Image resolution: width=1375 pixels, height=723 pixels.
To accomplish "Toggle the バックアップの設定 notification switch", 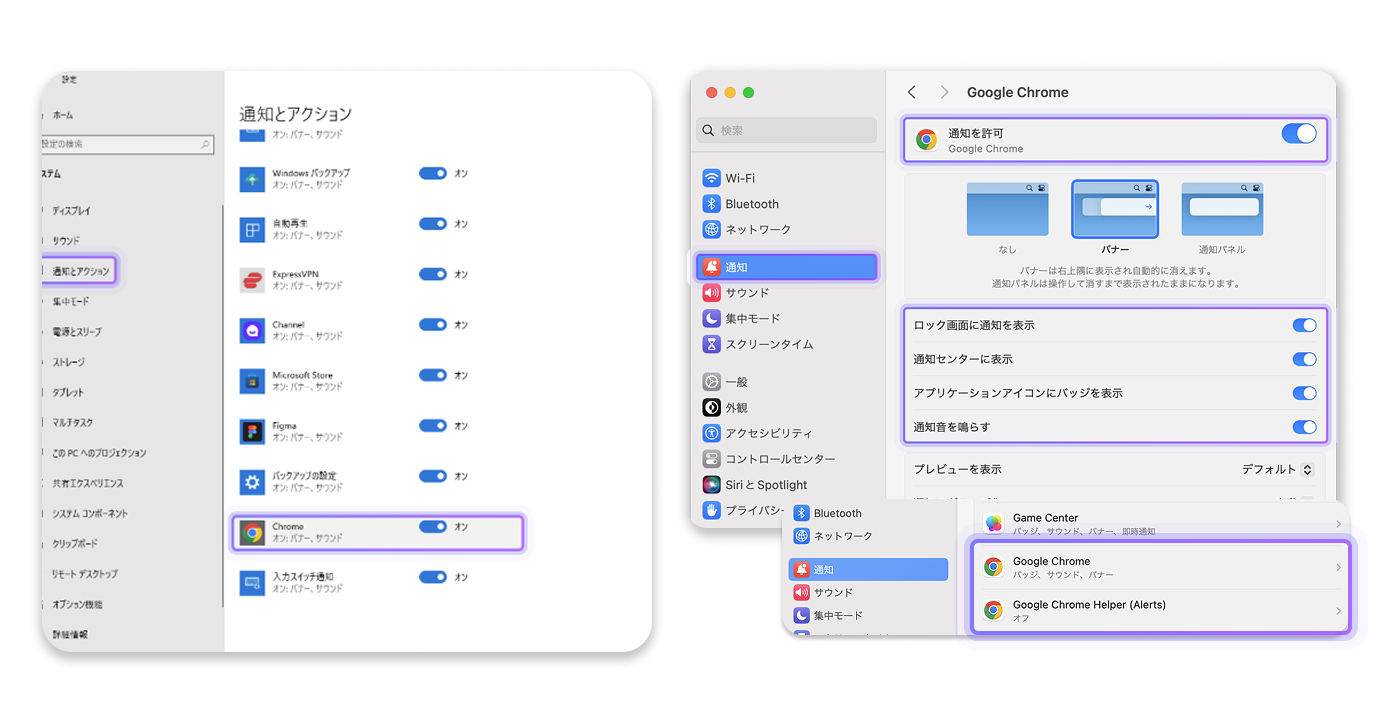I will click(x=433, y=476).
